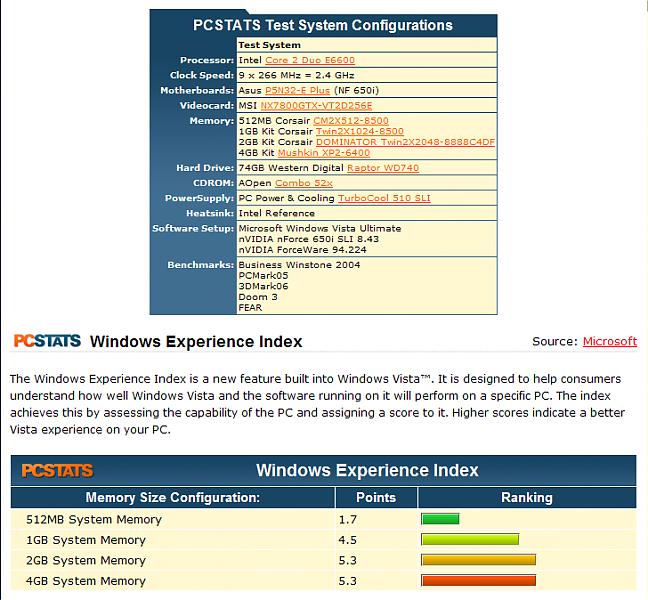648x600 pixels.
Task: Click the Motherboards row label
Action: point(197,90)
